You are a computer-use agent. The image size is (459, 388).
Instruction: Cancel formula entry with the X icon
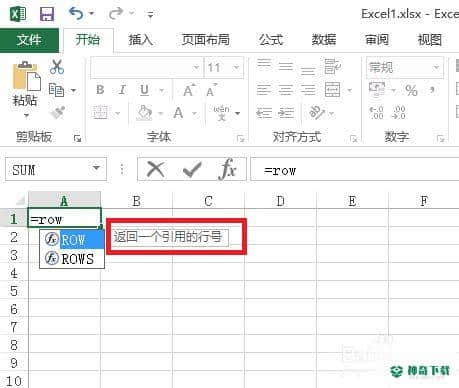156,169
